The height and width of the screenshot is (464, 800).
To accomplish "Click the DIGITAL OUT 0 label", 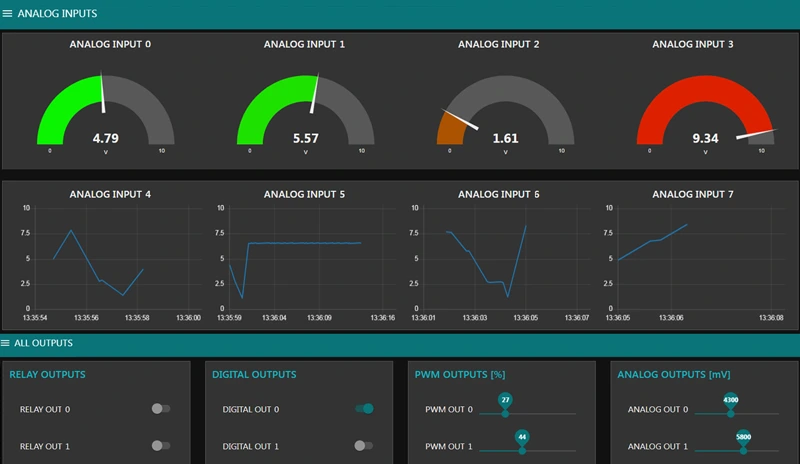I will coord(251,409).
